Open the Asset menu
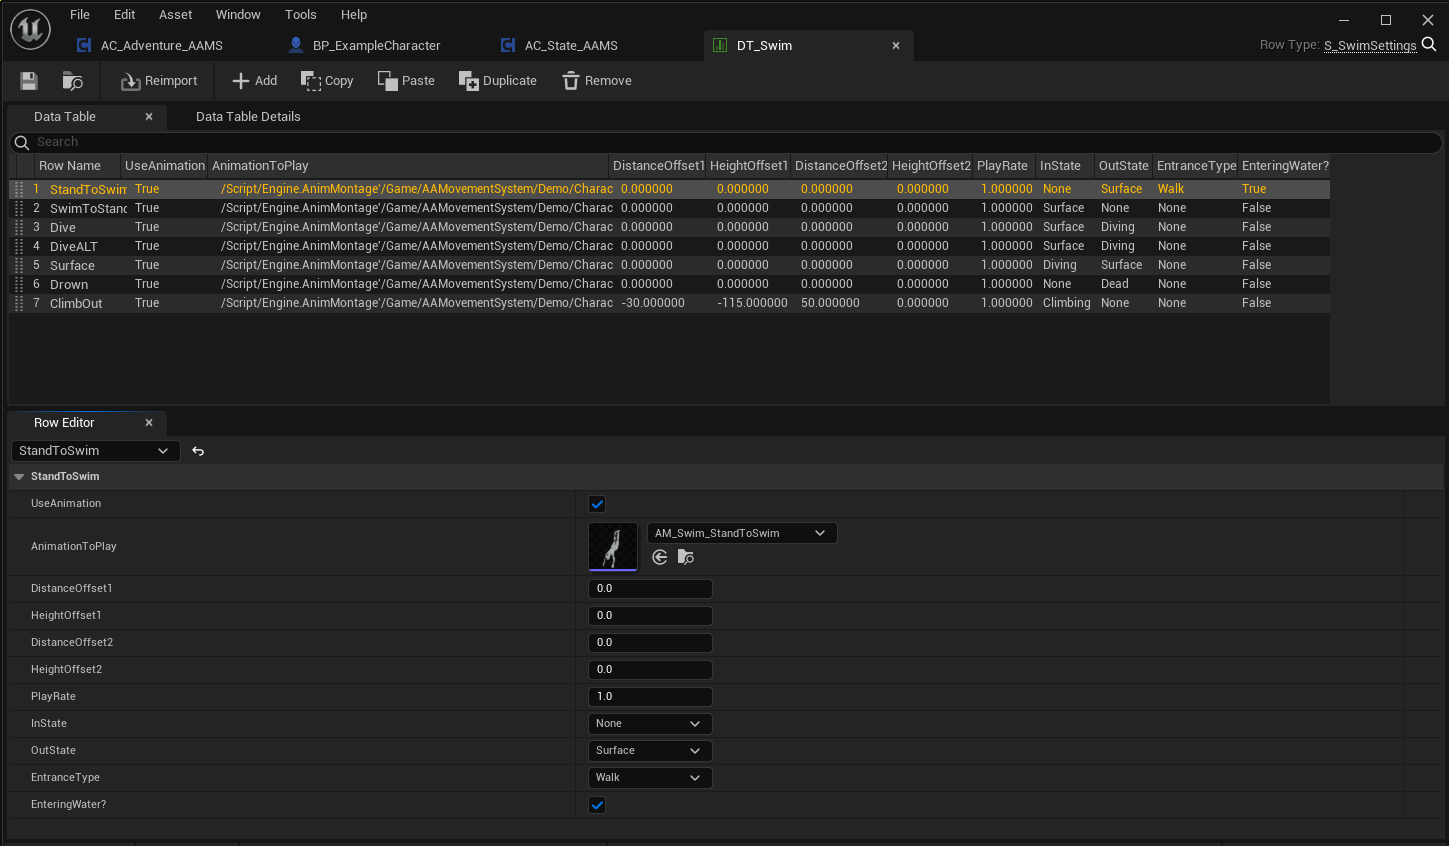 175,15
